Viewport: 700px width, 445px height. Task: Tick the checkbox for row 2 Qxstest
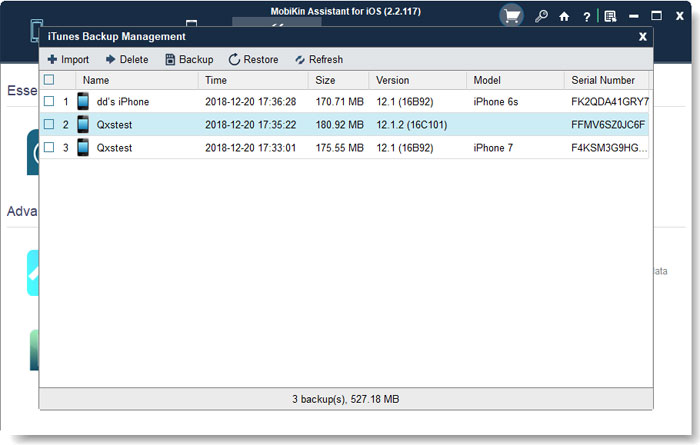[49, 125]
